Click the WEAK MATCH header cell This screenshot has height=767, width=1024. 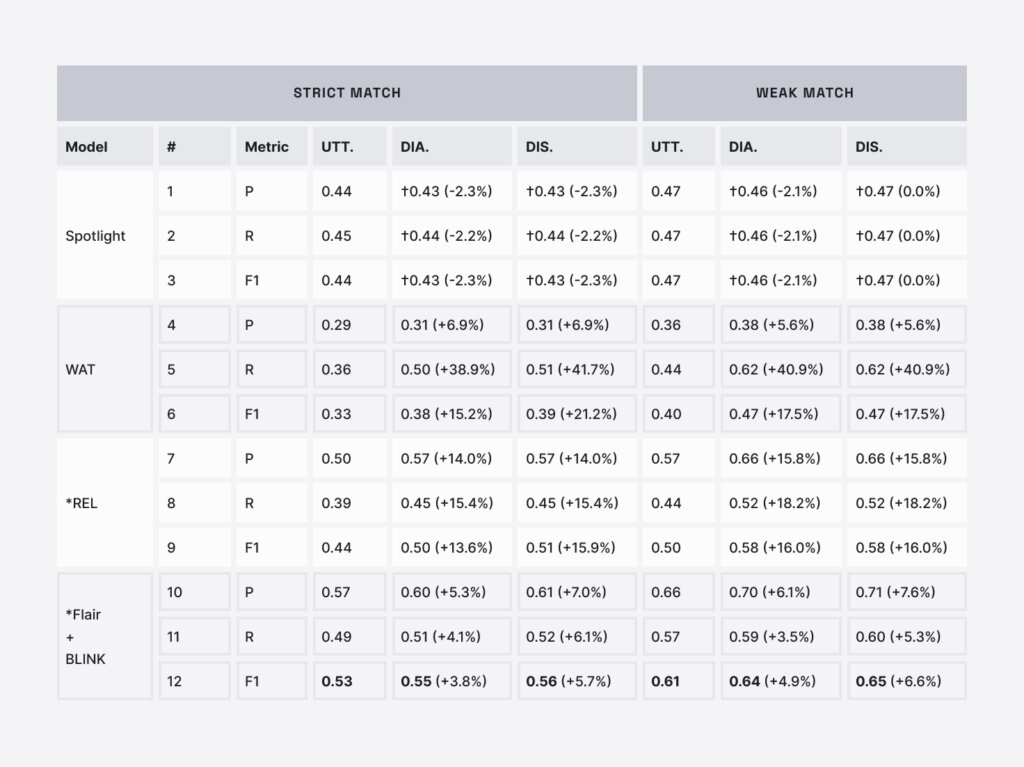click(x=804, y=93)
